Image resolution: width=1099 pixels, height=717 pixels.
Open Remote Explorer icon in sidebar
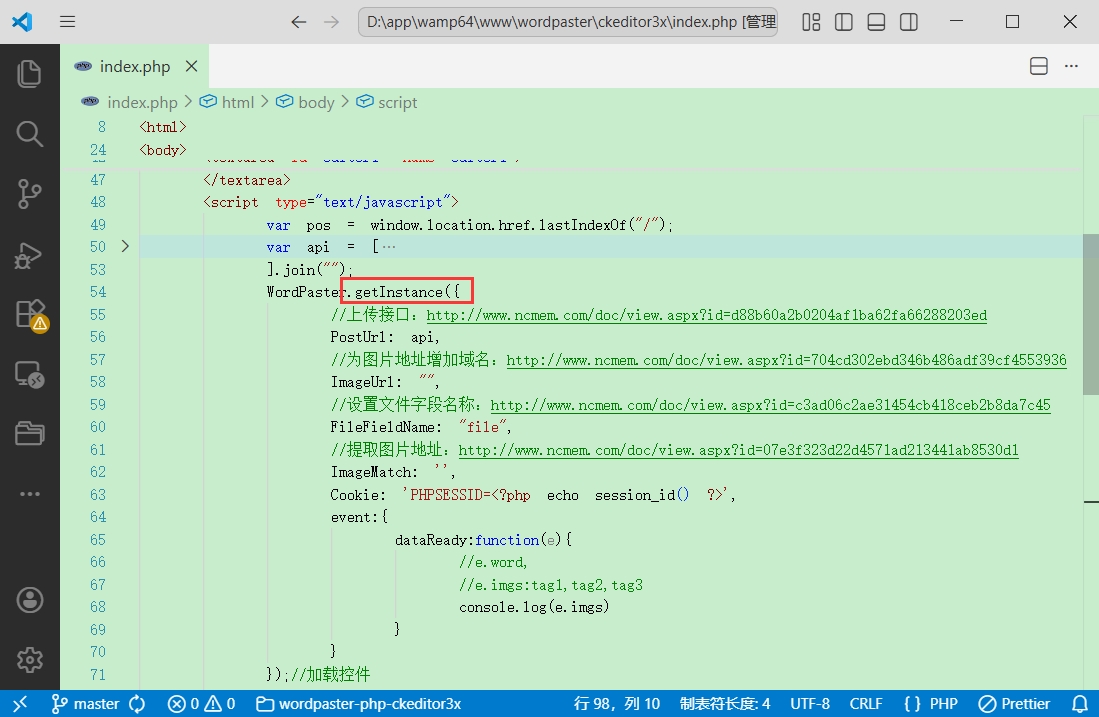29,374
